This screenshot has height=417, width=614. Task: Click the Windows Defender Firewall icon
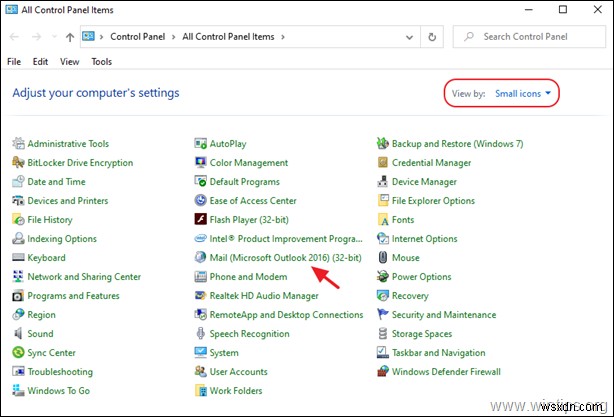tap(384, 372)
